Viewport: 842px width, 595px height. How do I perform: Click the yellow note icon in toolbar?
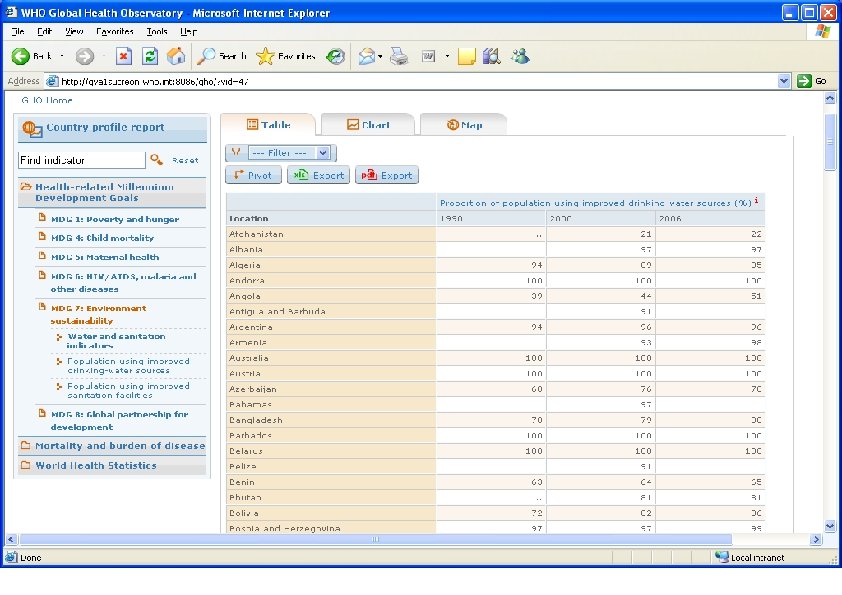[467, 56]
